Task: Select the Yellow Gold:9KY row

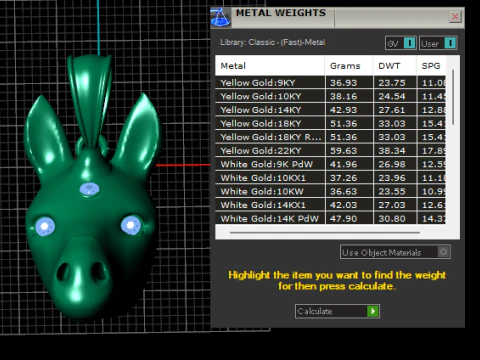Action: tap(331, 83)
